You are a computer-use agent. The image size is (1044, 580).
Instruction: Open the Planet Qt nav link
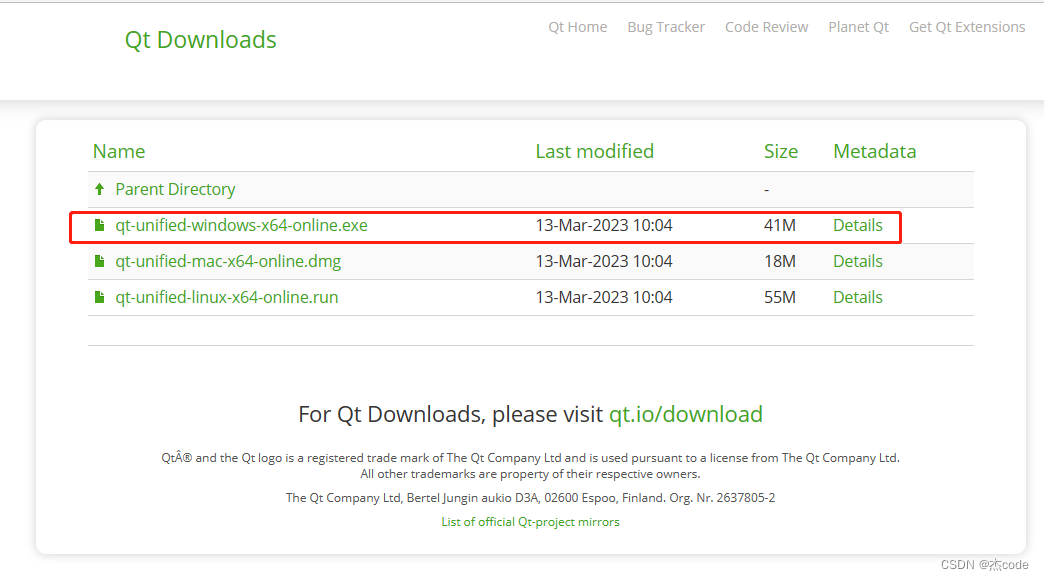(858, 27)
